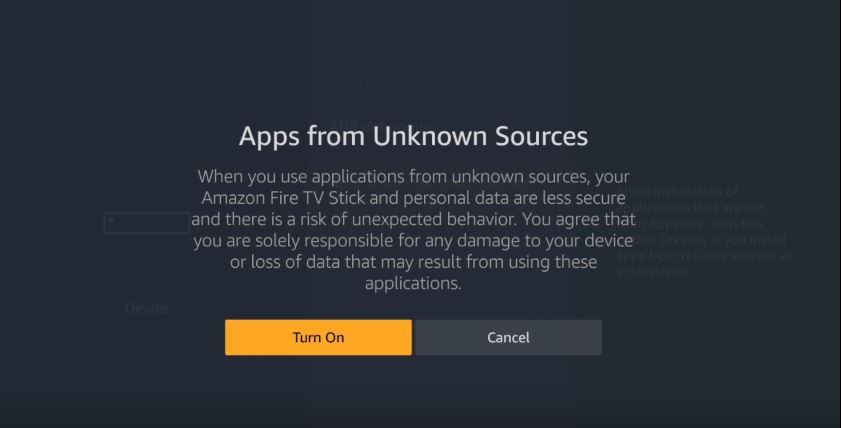Screen dimensions: 841x428
Task: Click 'When you use applications' first line
Action: (x=413, y=176)
